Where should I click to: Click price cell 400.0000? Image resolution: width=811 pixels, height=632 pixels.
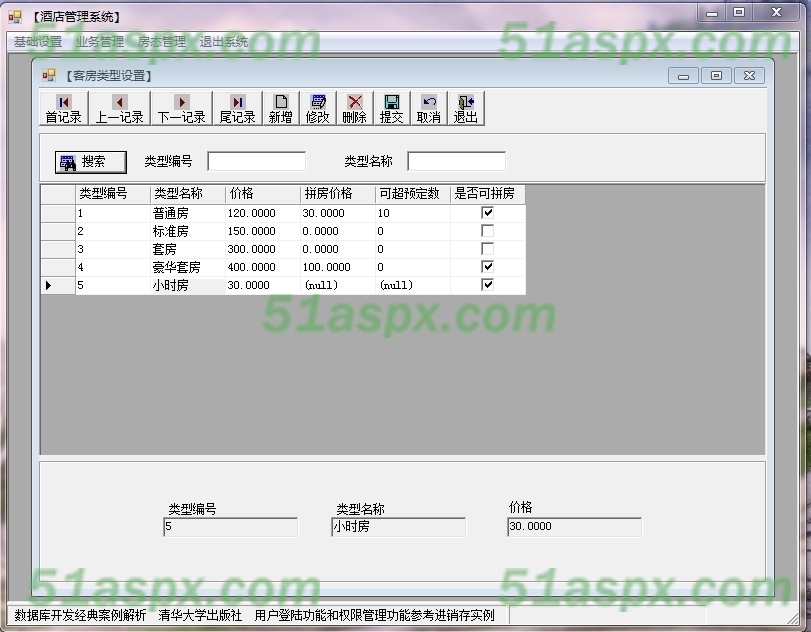(263, 267)
